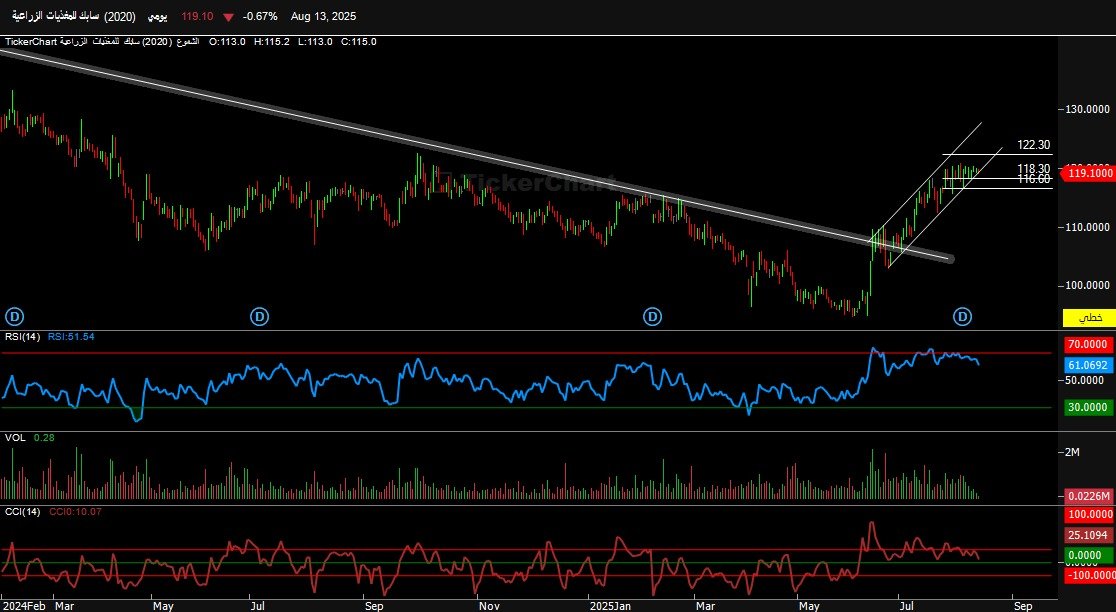This screenshot has height=612, width=1116.
Task: Select the 118.30 horizontal level label
Action: click(1033, 169)
